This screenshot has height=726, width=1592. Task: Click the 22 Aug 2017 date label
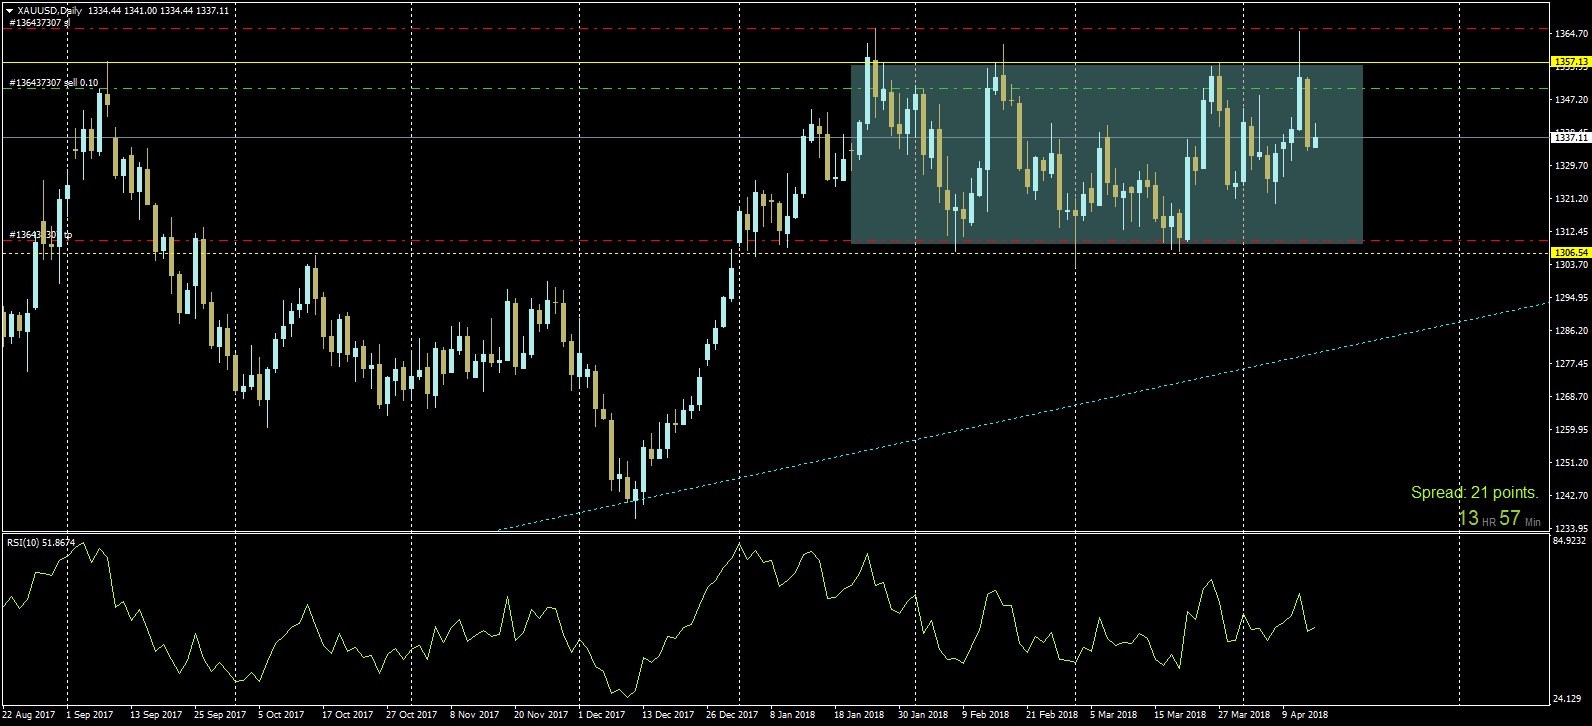coord(30,715)
